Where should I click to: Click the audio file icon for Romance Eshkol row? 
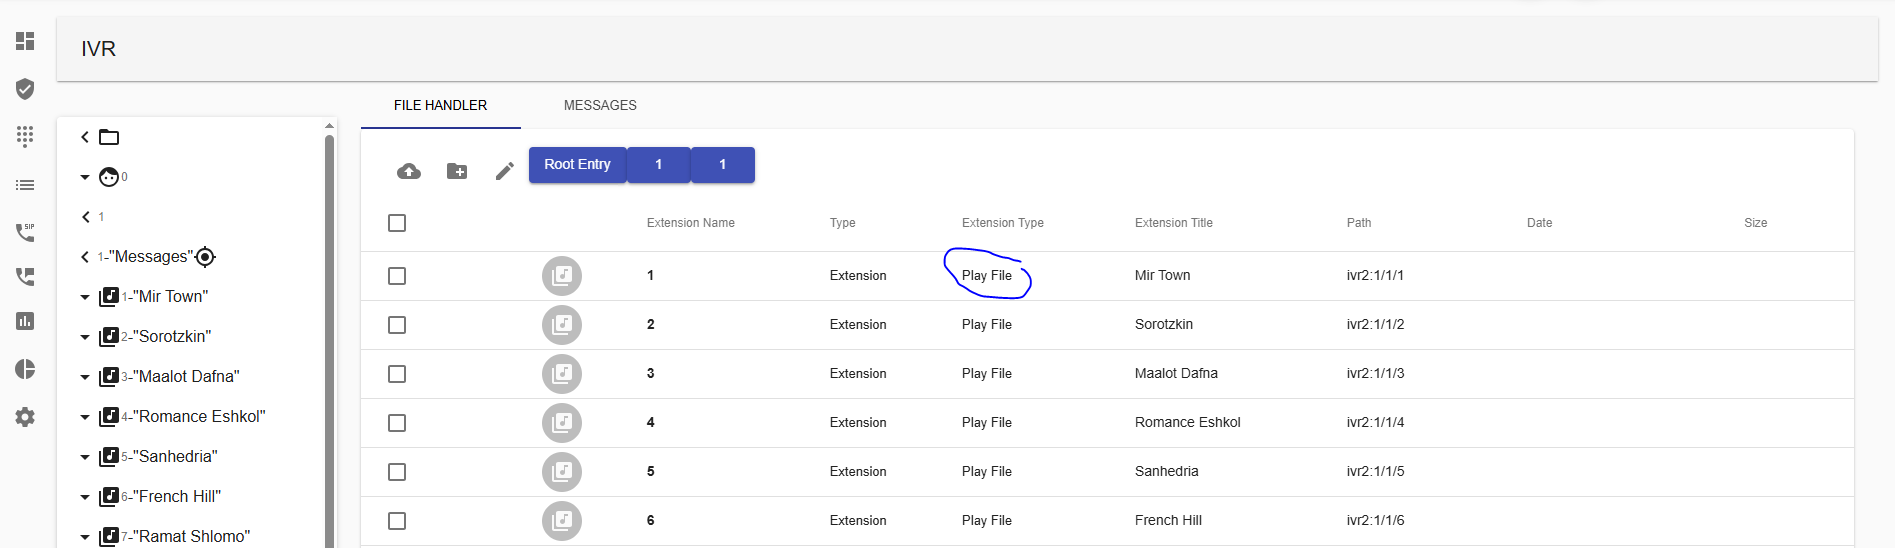point(562,422)
